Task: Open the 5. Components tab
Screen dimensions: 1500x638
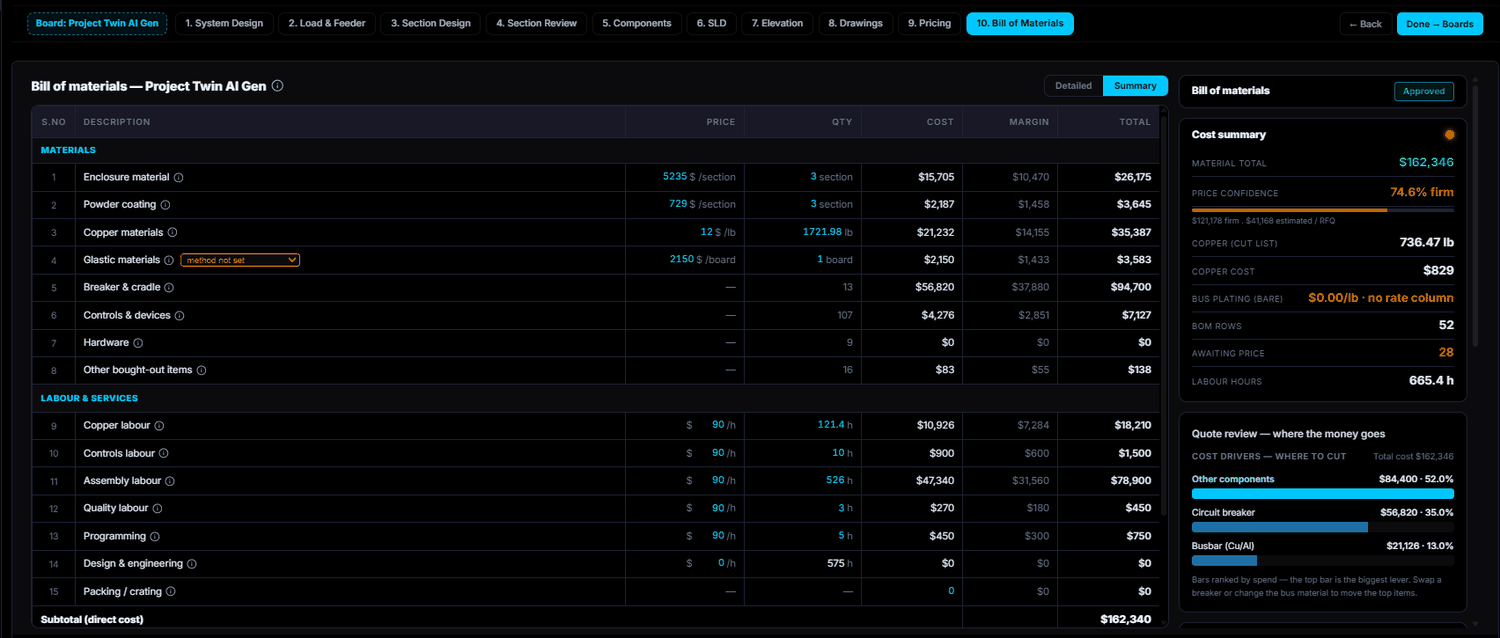Action: click(637, 23)
